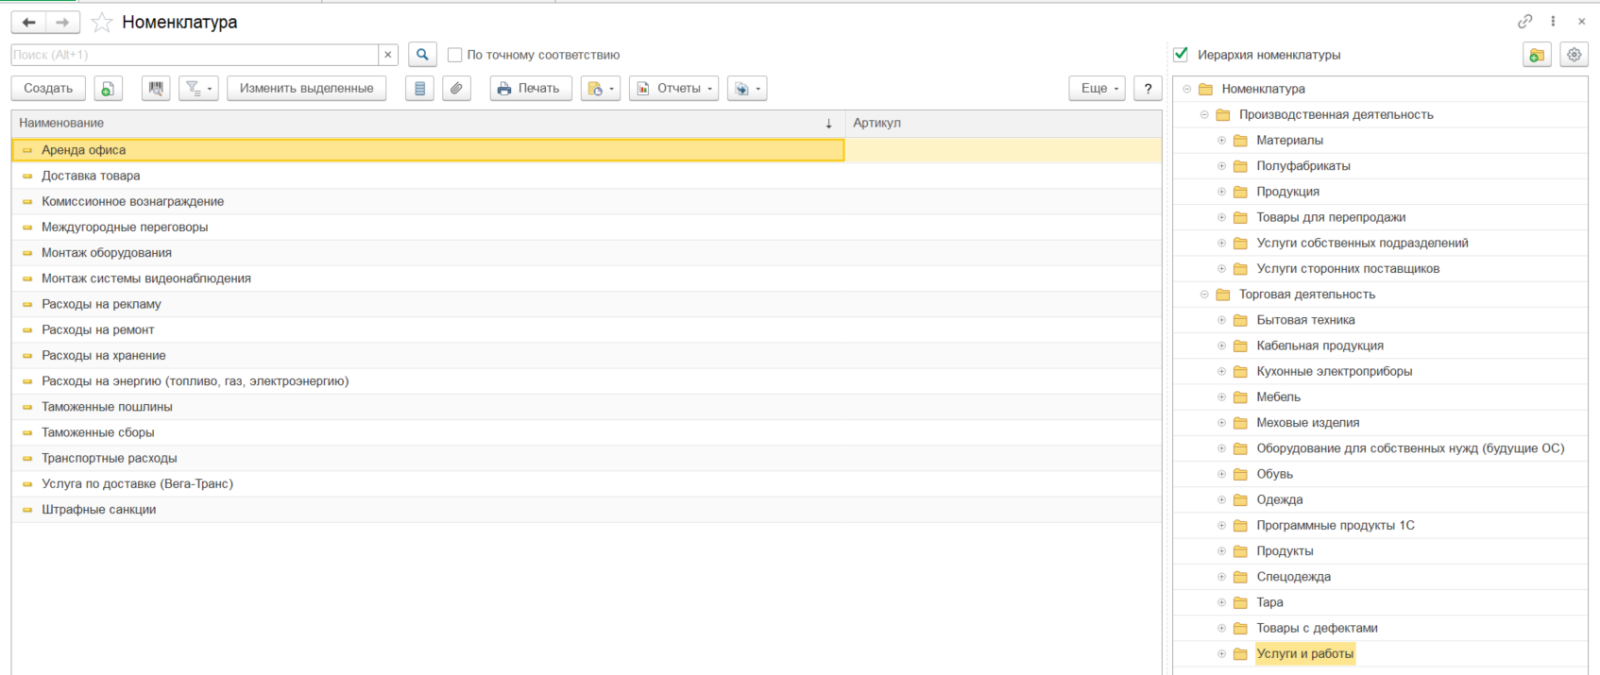Click into the Поиск search field
Viewport: 1600px width, 675px height.
point(194,55)
